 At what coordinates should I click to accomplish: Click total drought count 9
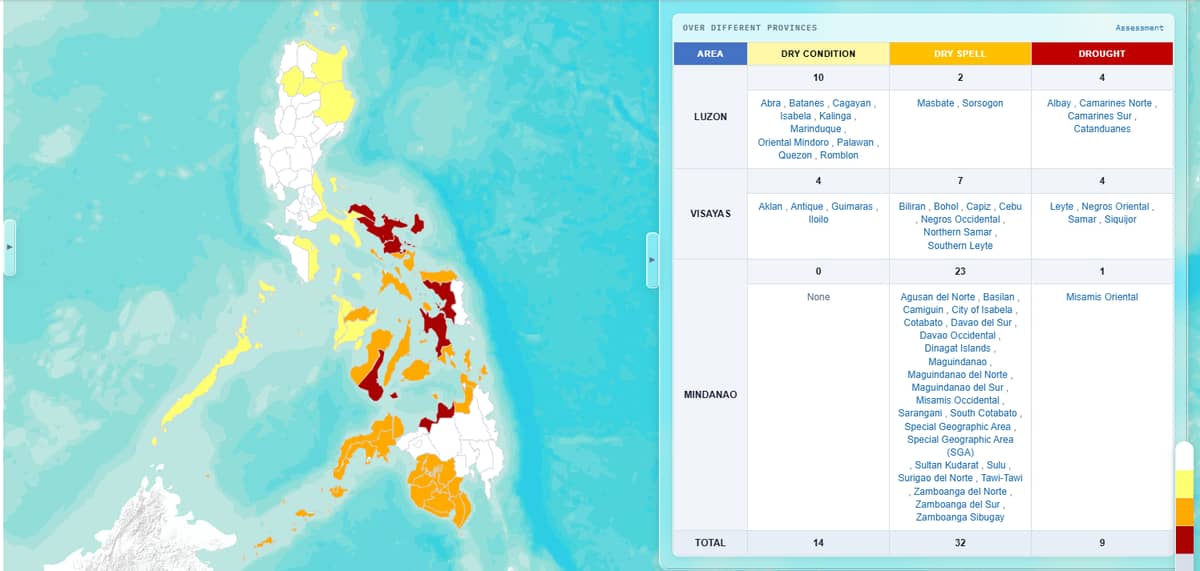click(x=1102, y=543)
